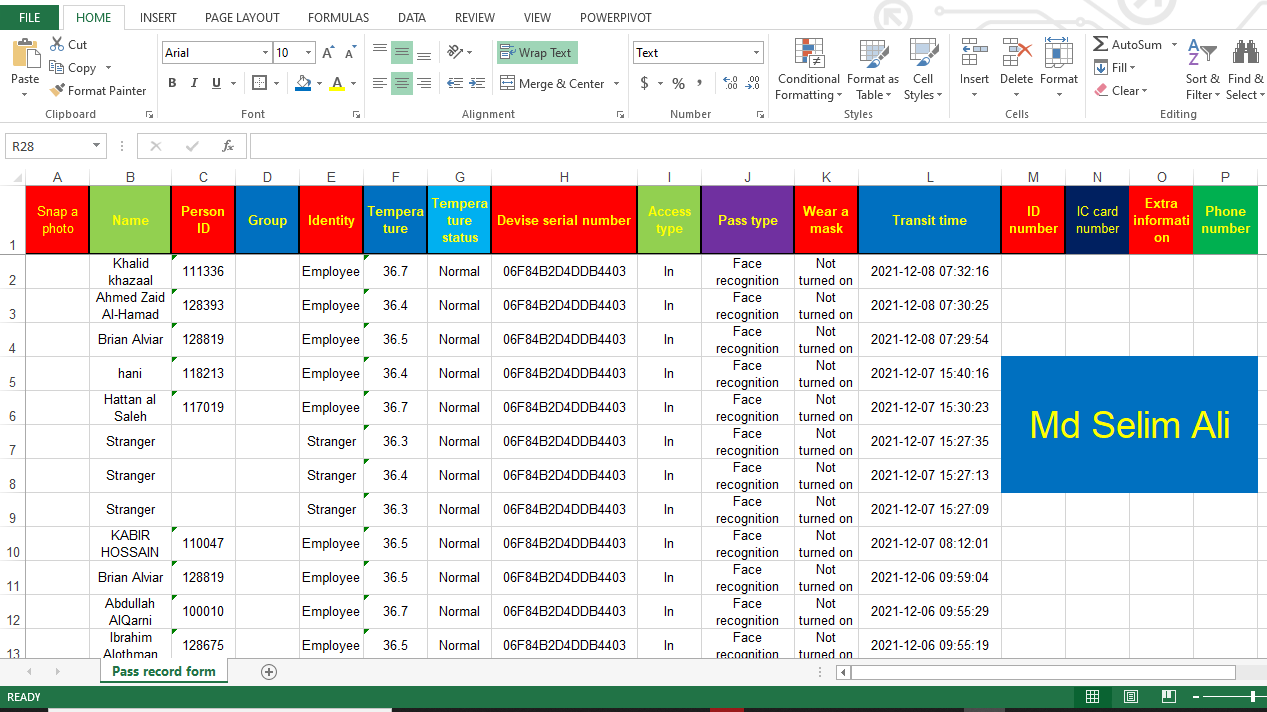The image size is (1267, 712).
Task: Open the FILE backstage button
Action: [x=30, y=18]
